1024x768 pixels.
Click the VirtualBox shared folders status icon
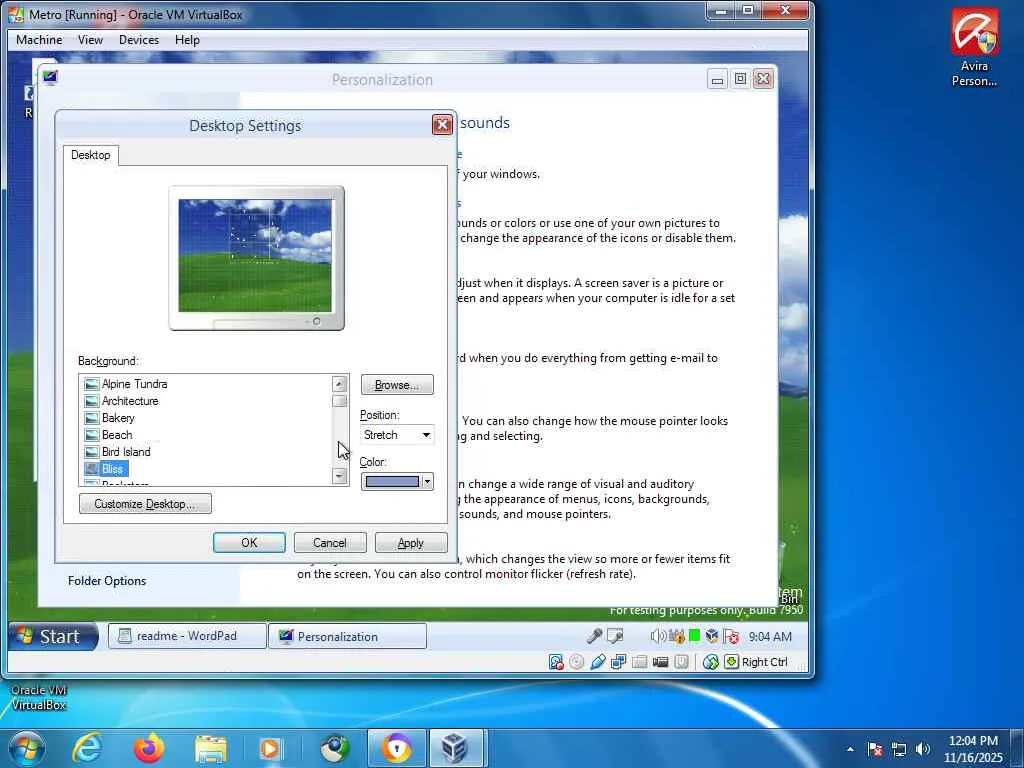coord(639,662)
